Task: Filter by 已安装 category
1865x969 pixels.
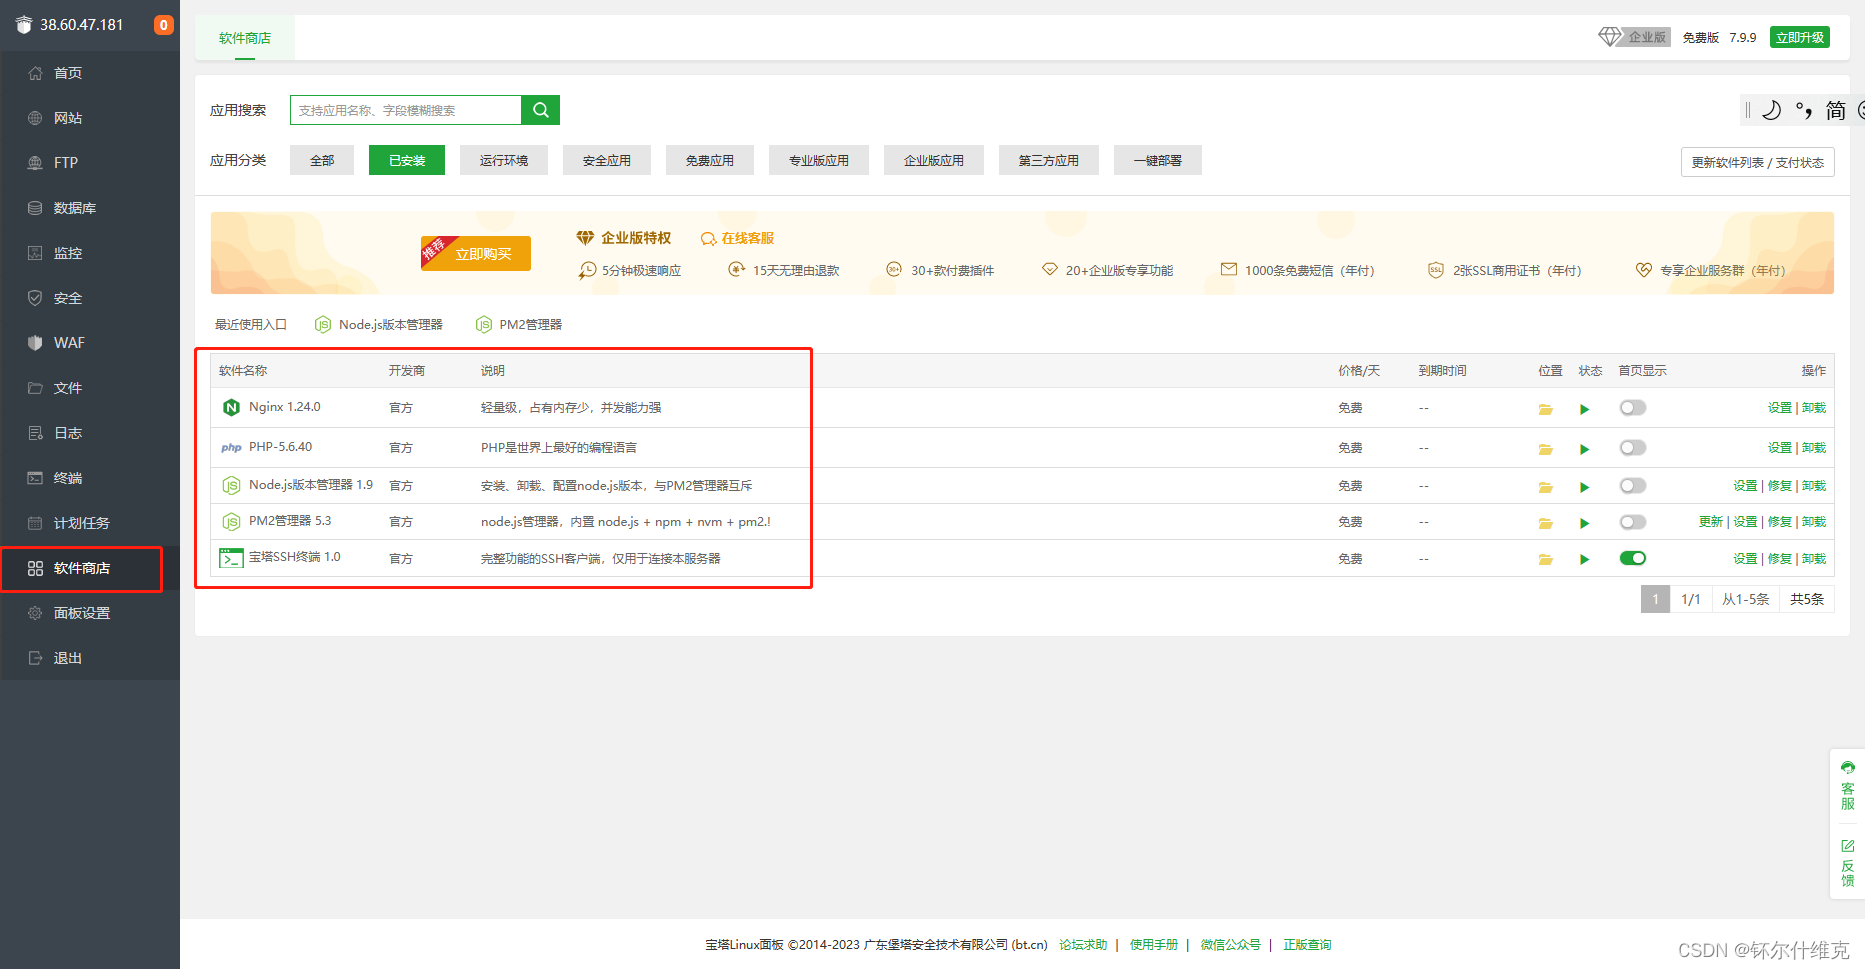Action: pyautogui.click(x=407, y=160)
